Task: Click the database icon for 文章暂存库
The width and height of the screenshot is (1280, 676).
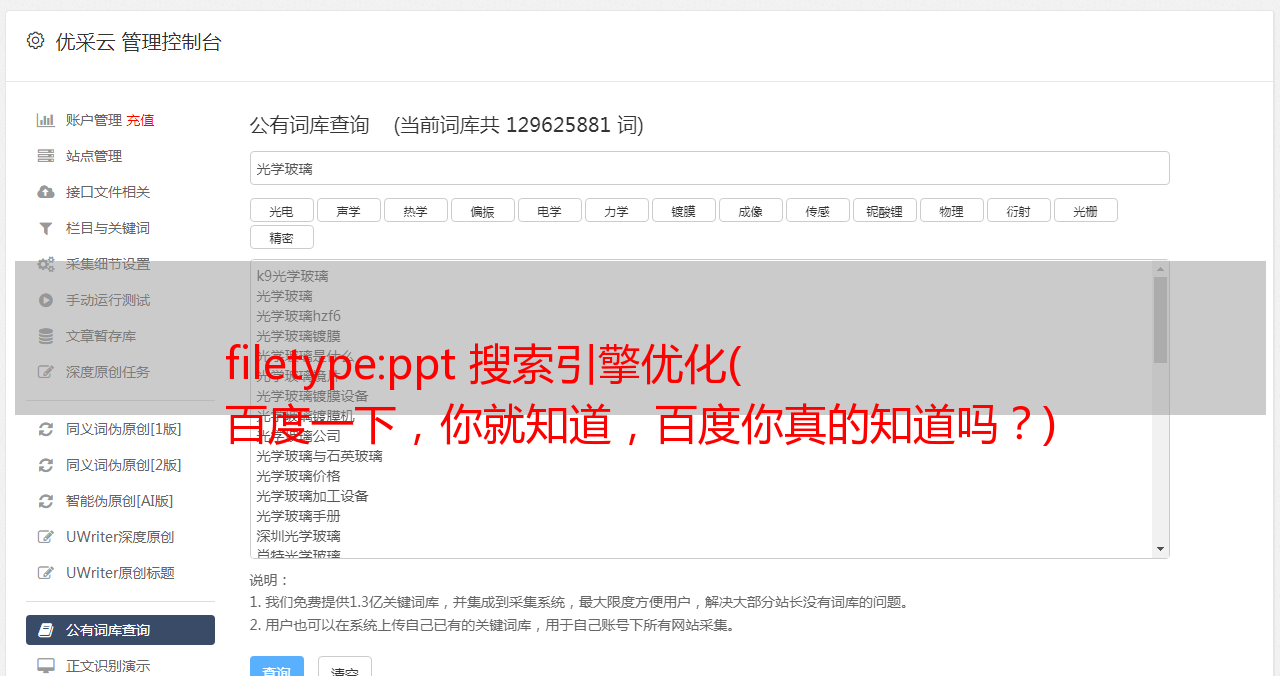Action: [x=46, y=336]
